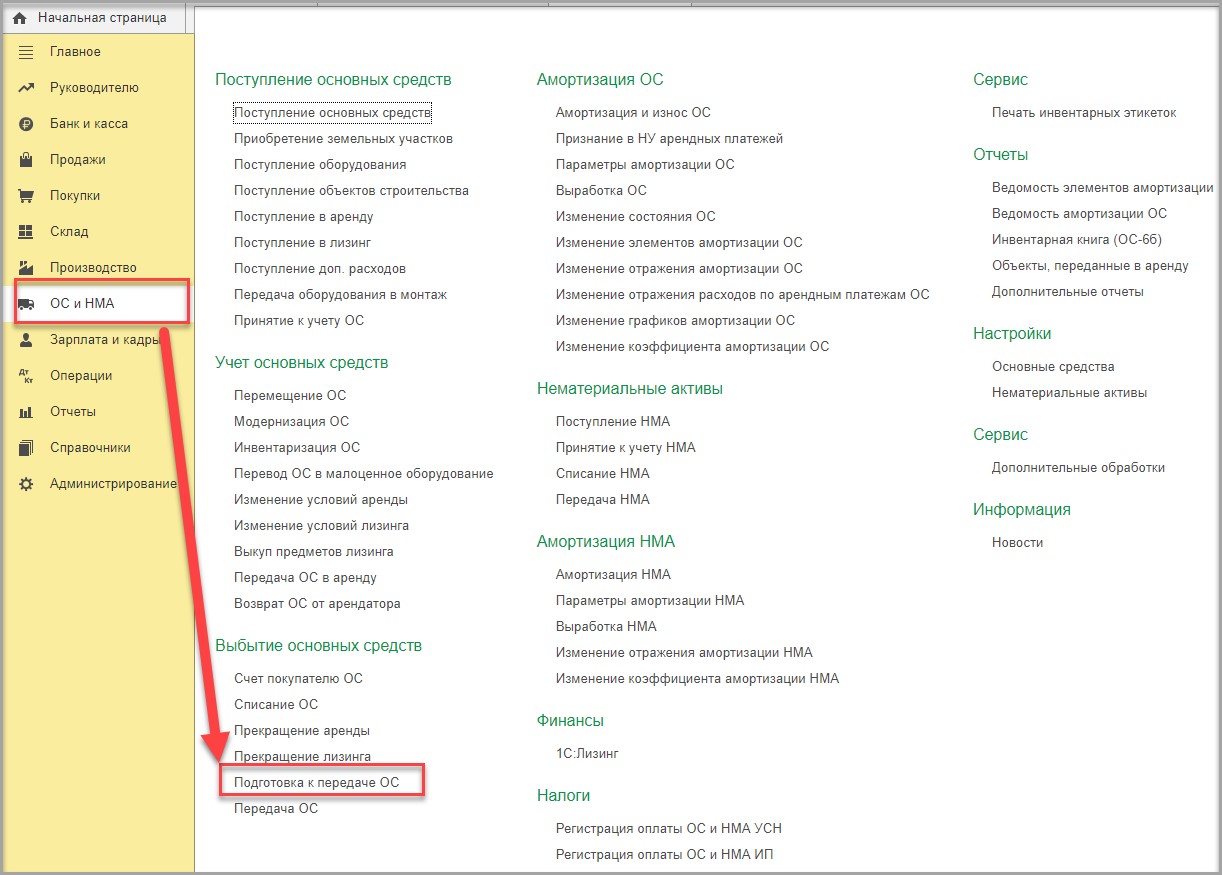
Task: Open Принятие к учету НМА
Action: coord(625,447)
